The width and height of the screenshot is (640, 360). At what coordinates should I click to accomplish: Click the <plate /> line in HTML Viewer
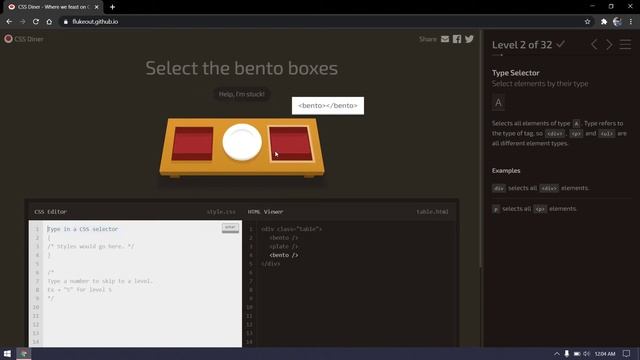point(284,246)
